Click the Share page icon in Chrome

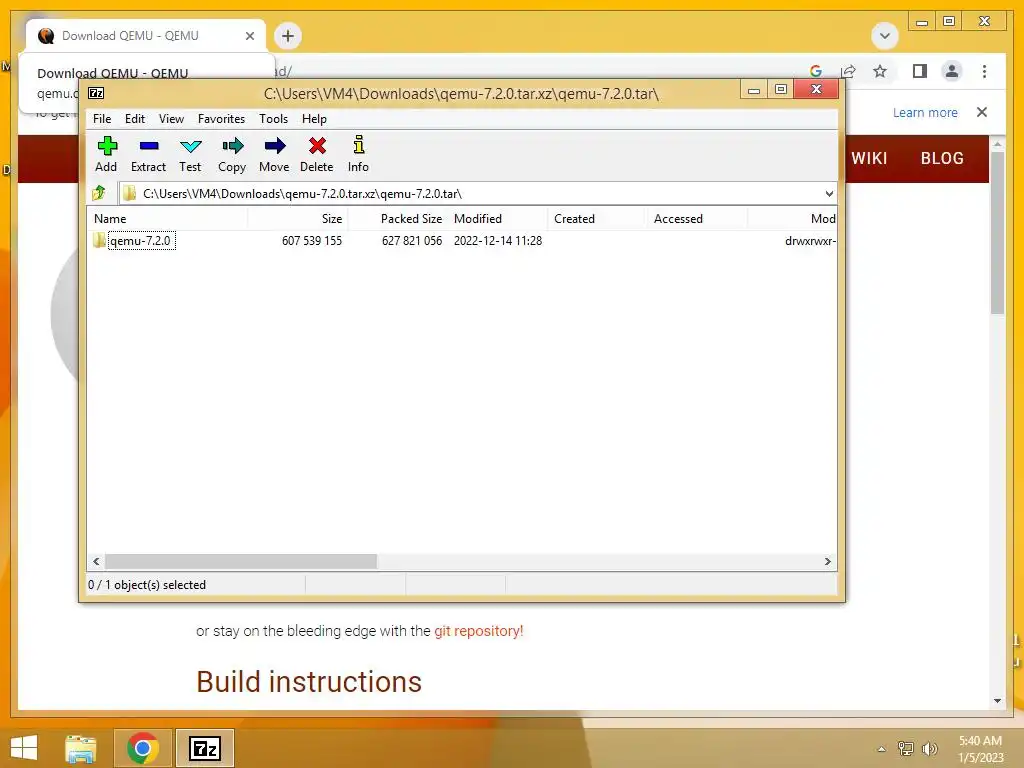848,71
